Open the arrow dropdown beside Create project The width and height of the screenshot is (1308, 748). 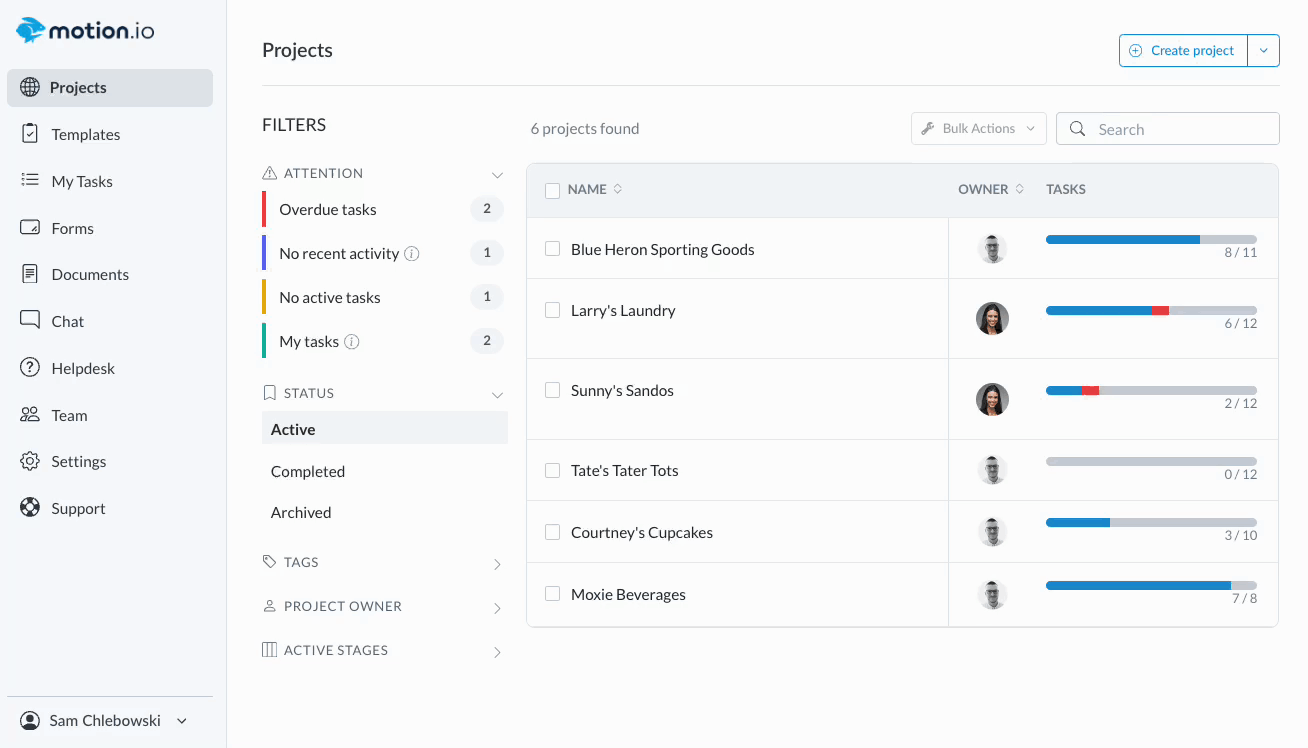1263,51
